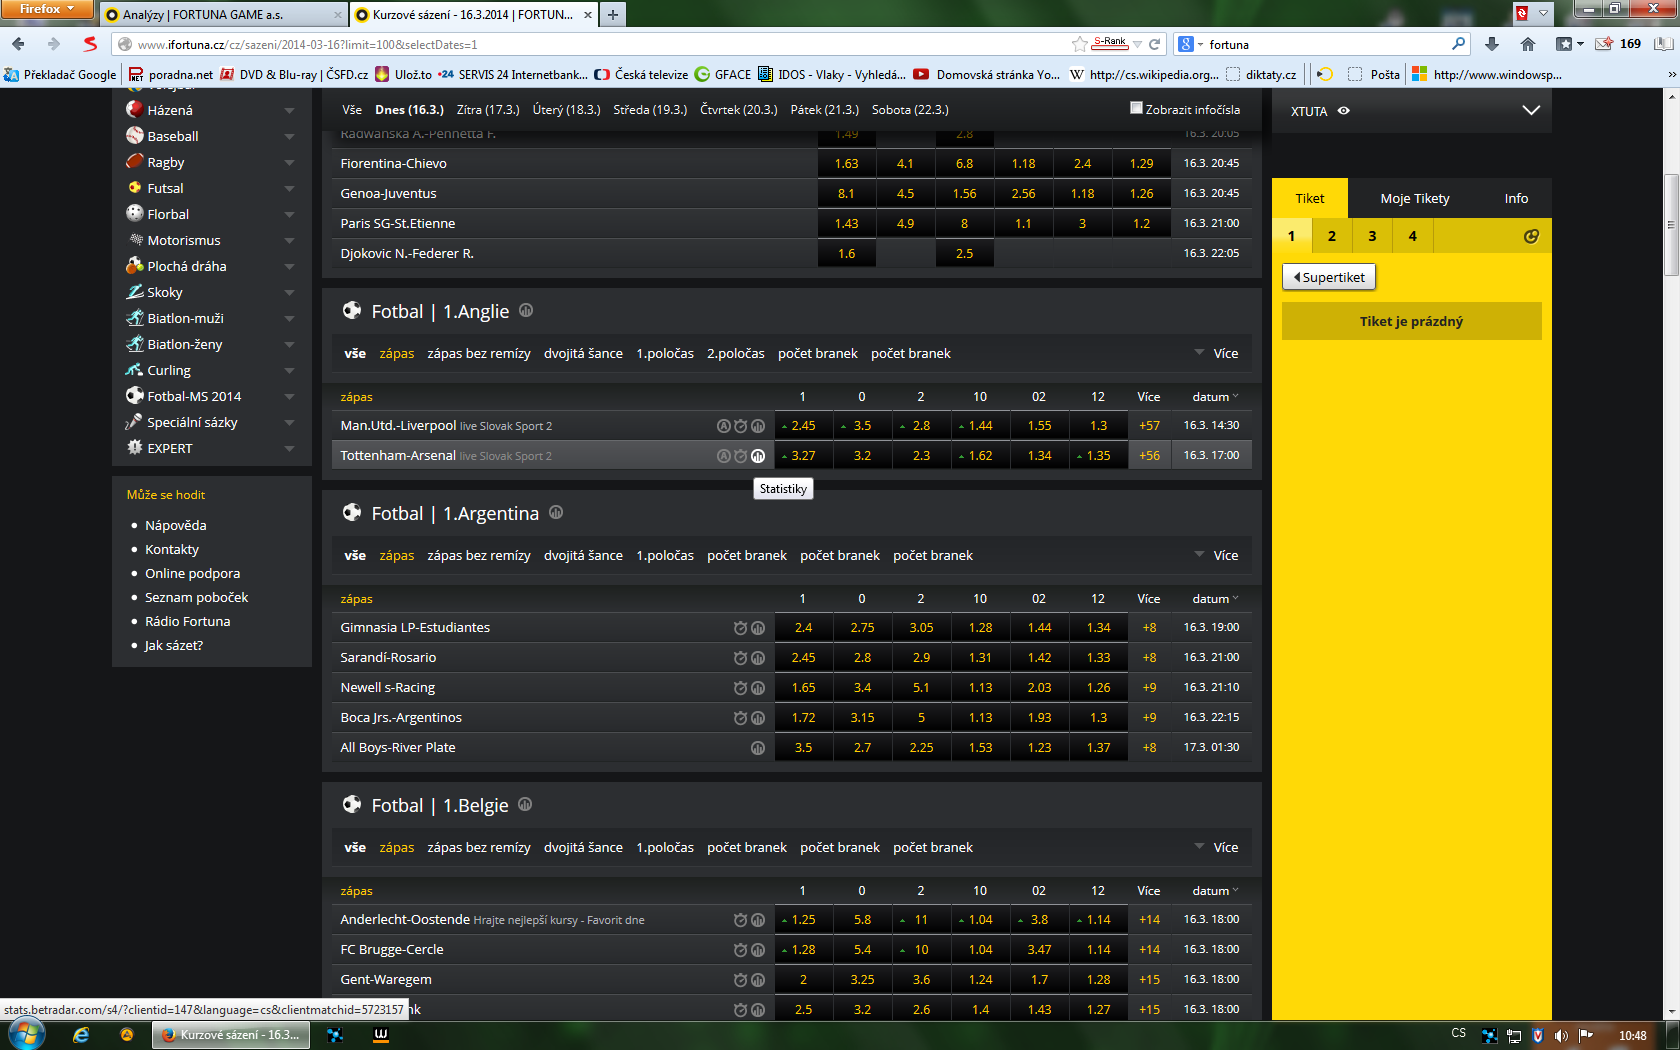Click the fortuna search input field
This screenshot has width=1680, height=1050.
(1327, 44)
